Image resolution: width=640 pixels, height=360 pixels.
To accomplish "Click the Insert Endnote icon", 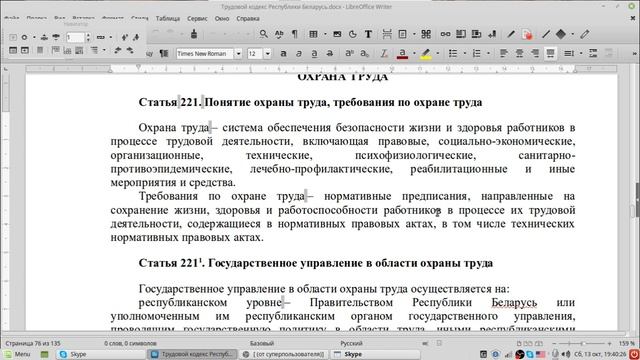I will coord(476,34).
